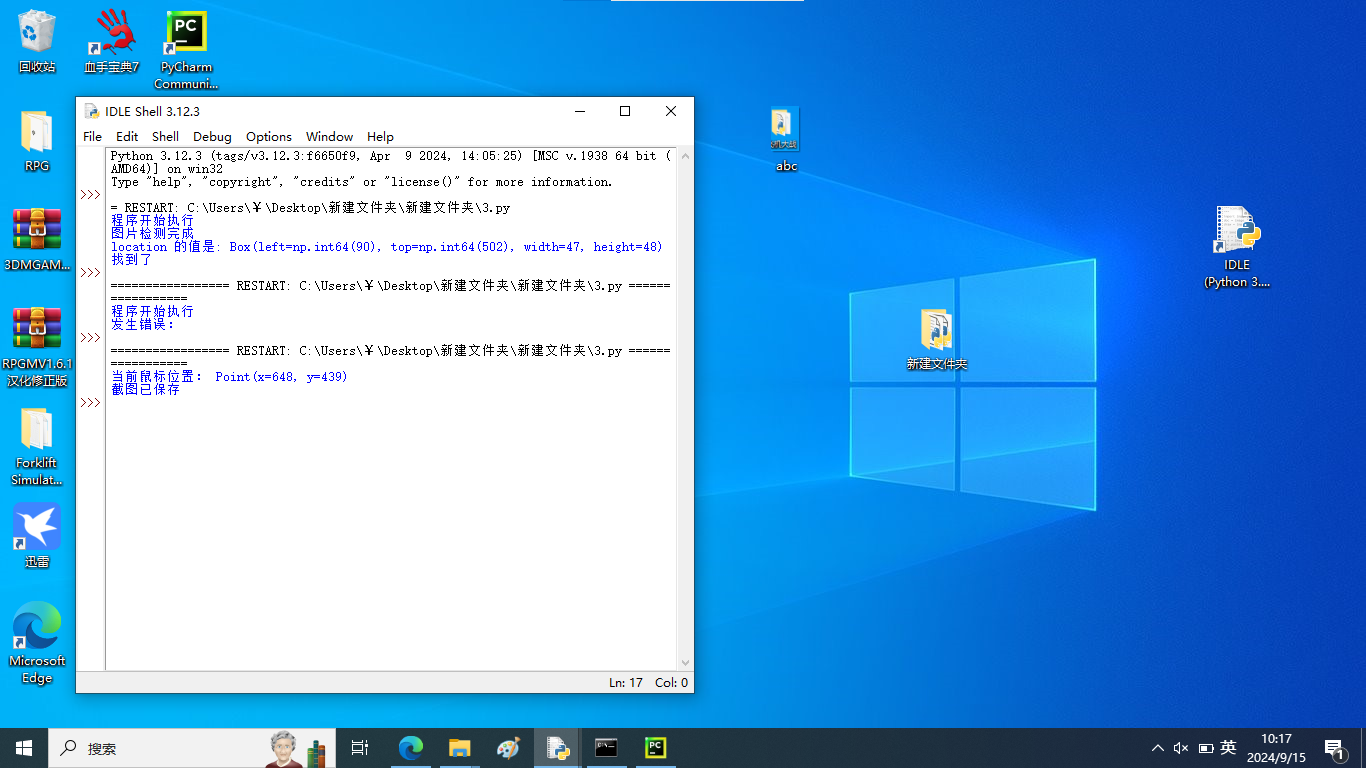Open the Window menu in IDLE
The width and height of the screenshot is (1366, 768).
pos(329,136)
